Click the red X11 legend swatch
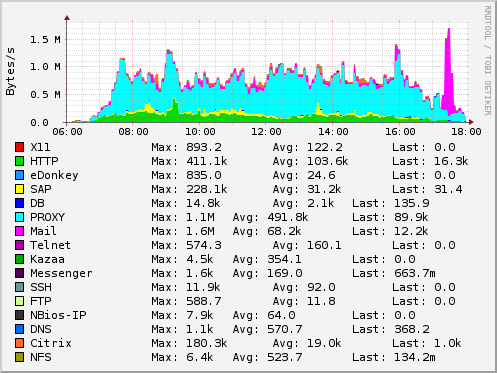497x373 pixels. pos(19,147)
